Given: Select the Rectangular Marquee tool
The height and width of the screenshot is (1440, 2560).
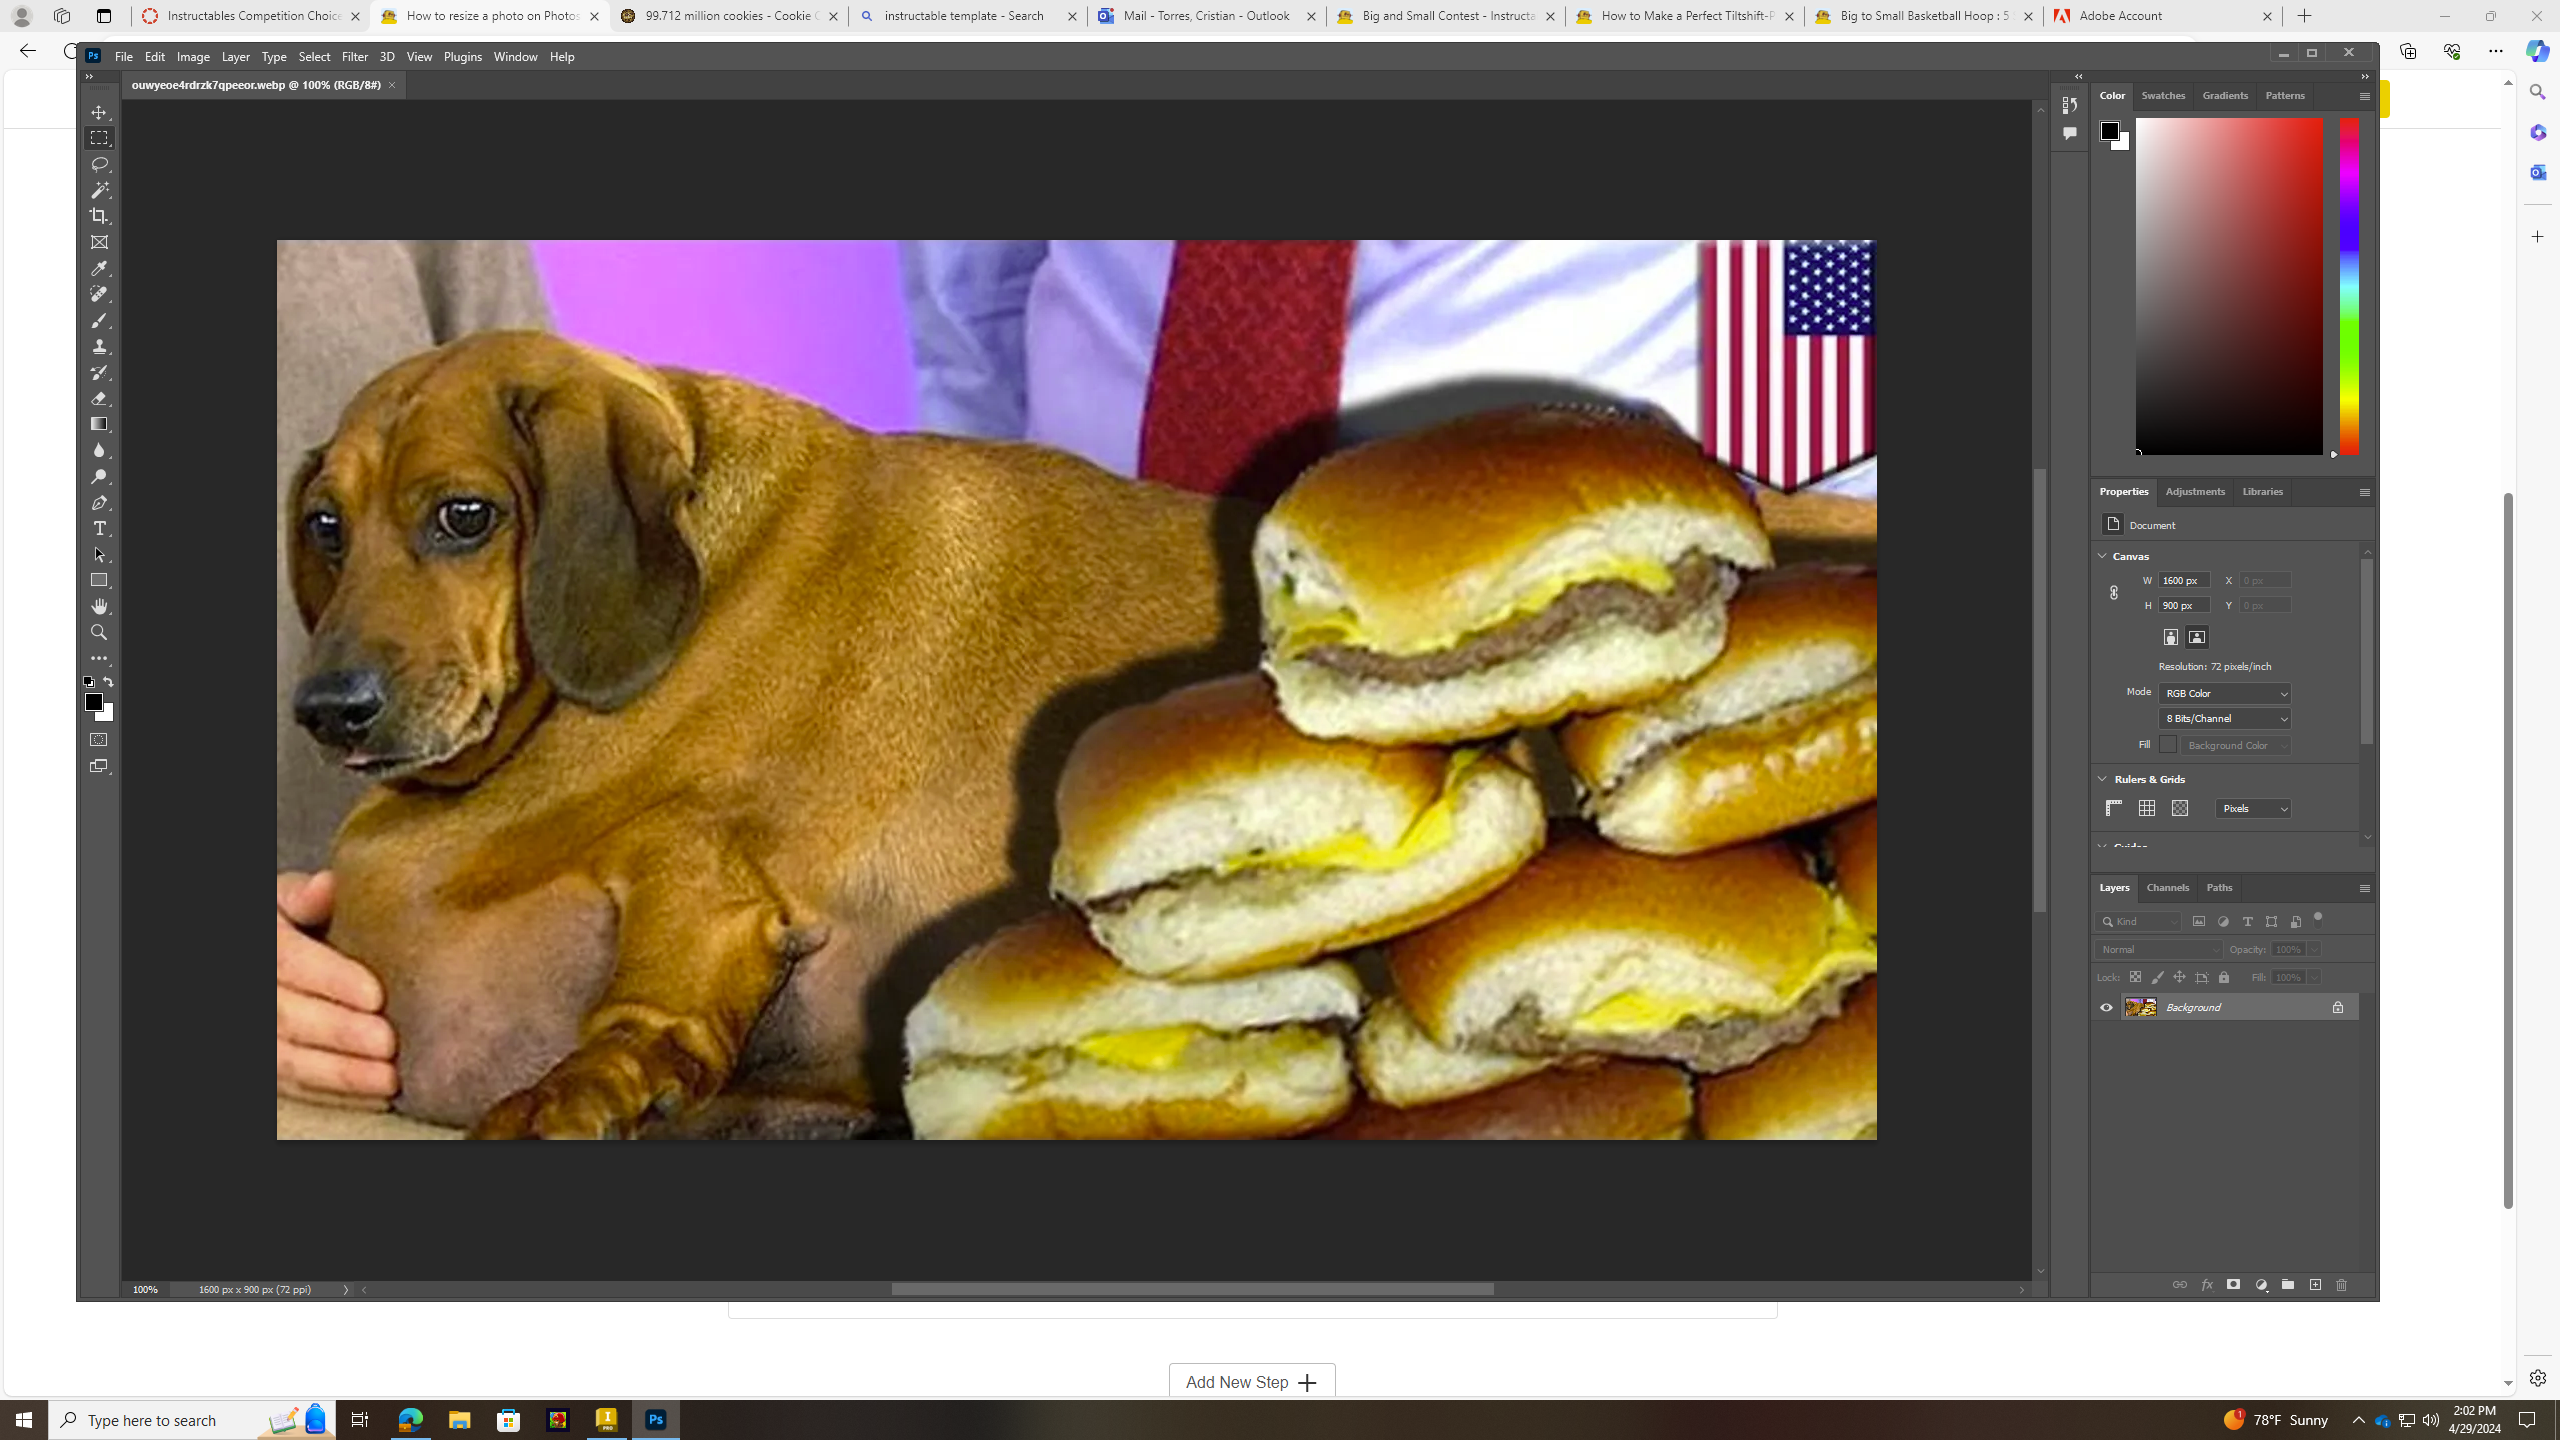Looking at the screenshot, I should [99, 138].
